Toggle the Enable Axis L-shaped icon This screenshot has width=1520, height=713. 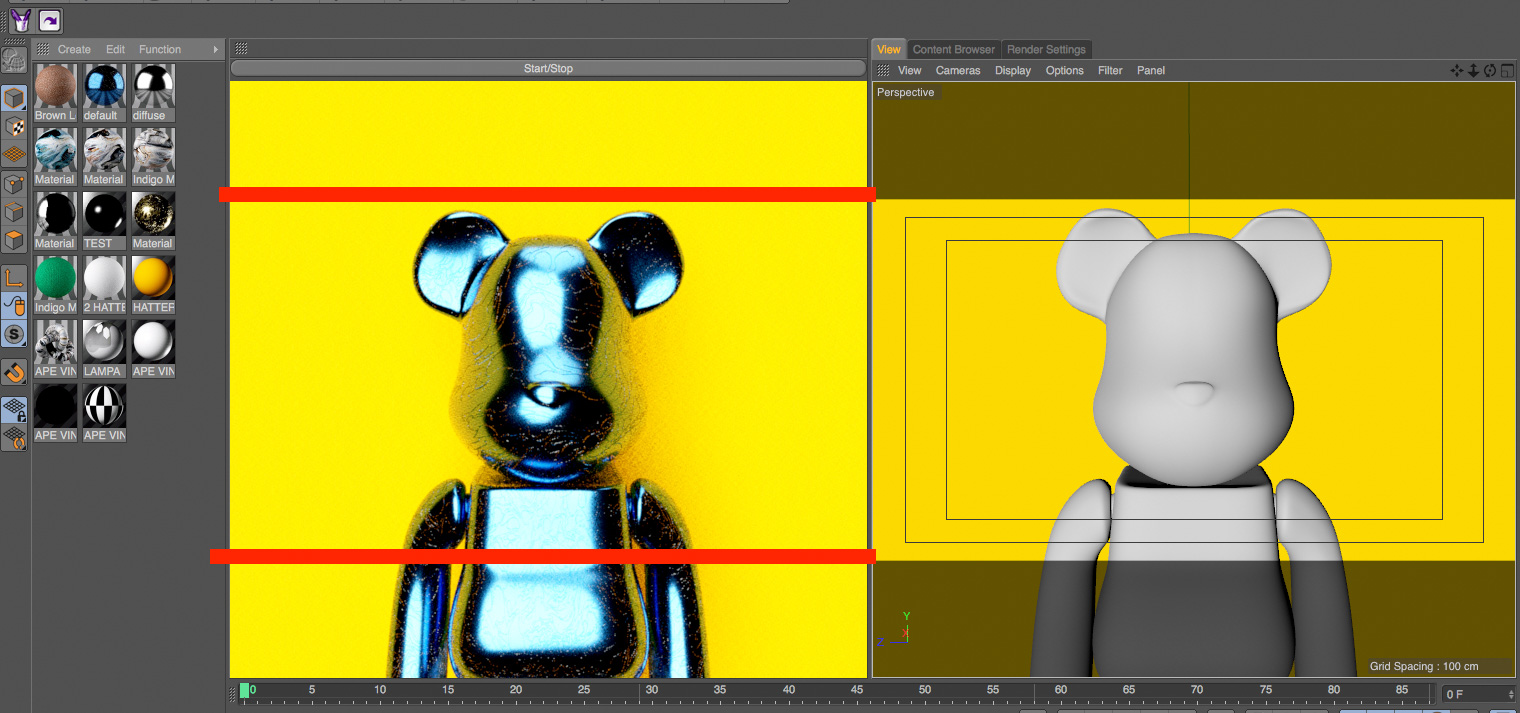pyautogui.click(x=14, y=278)
